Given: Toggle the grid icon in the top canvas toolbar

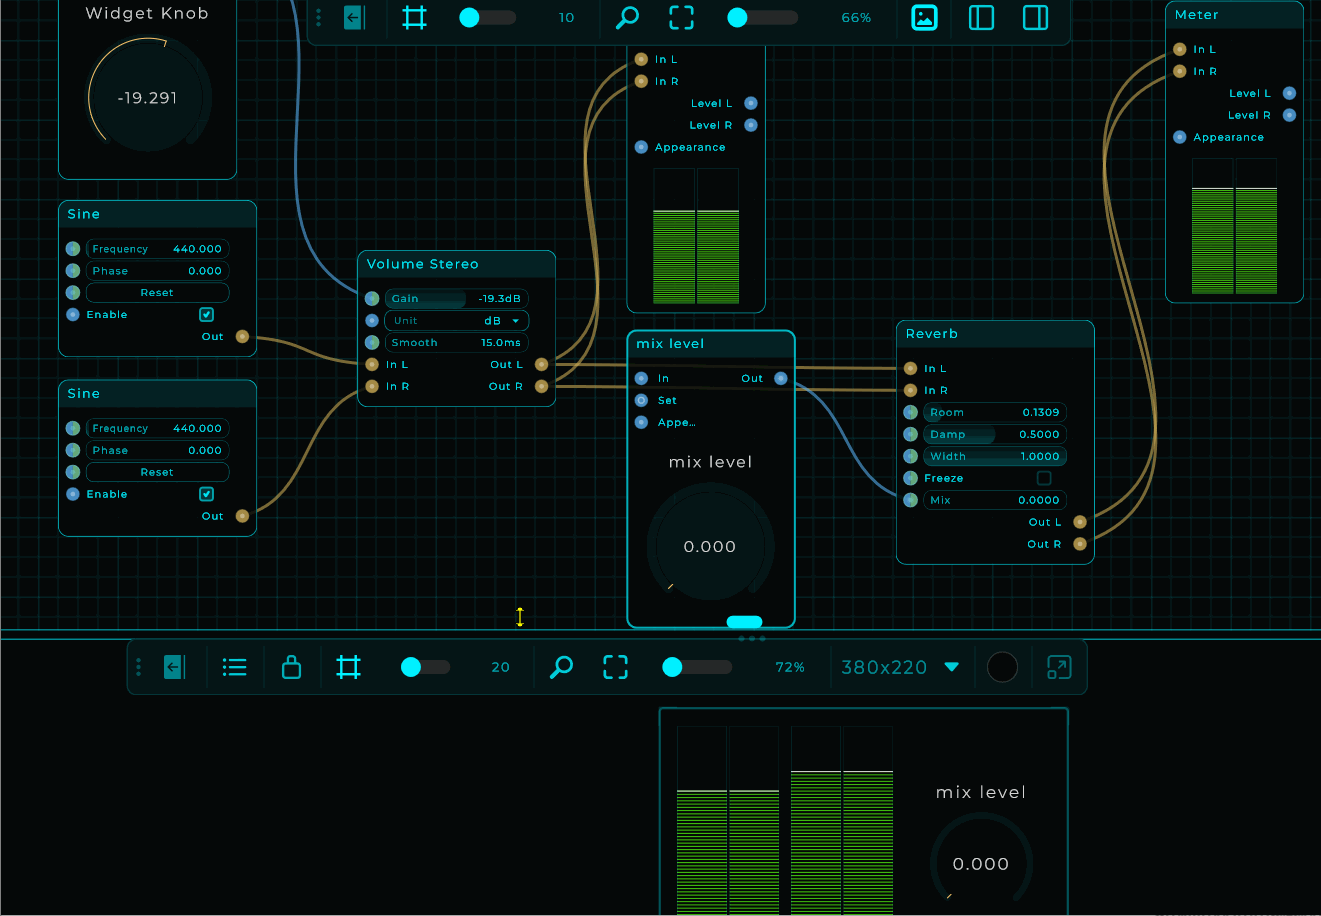Looking at the screenshot, I should point(414,17).
